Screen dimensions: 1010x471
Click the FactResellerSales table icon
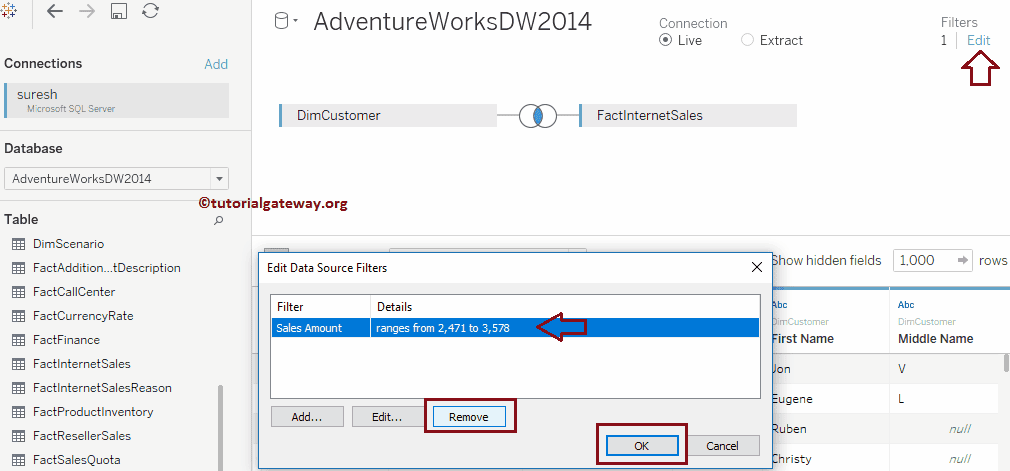pyautogui.click(x=18, y=436)
